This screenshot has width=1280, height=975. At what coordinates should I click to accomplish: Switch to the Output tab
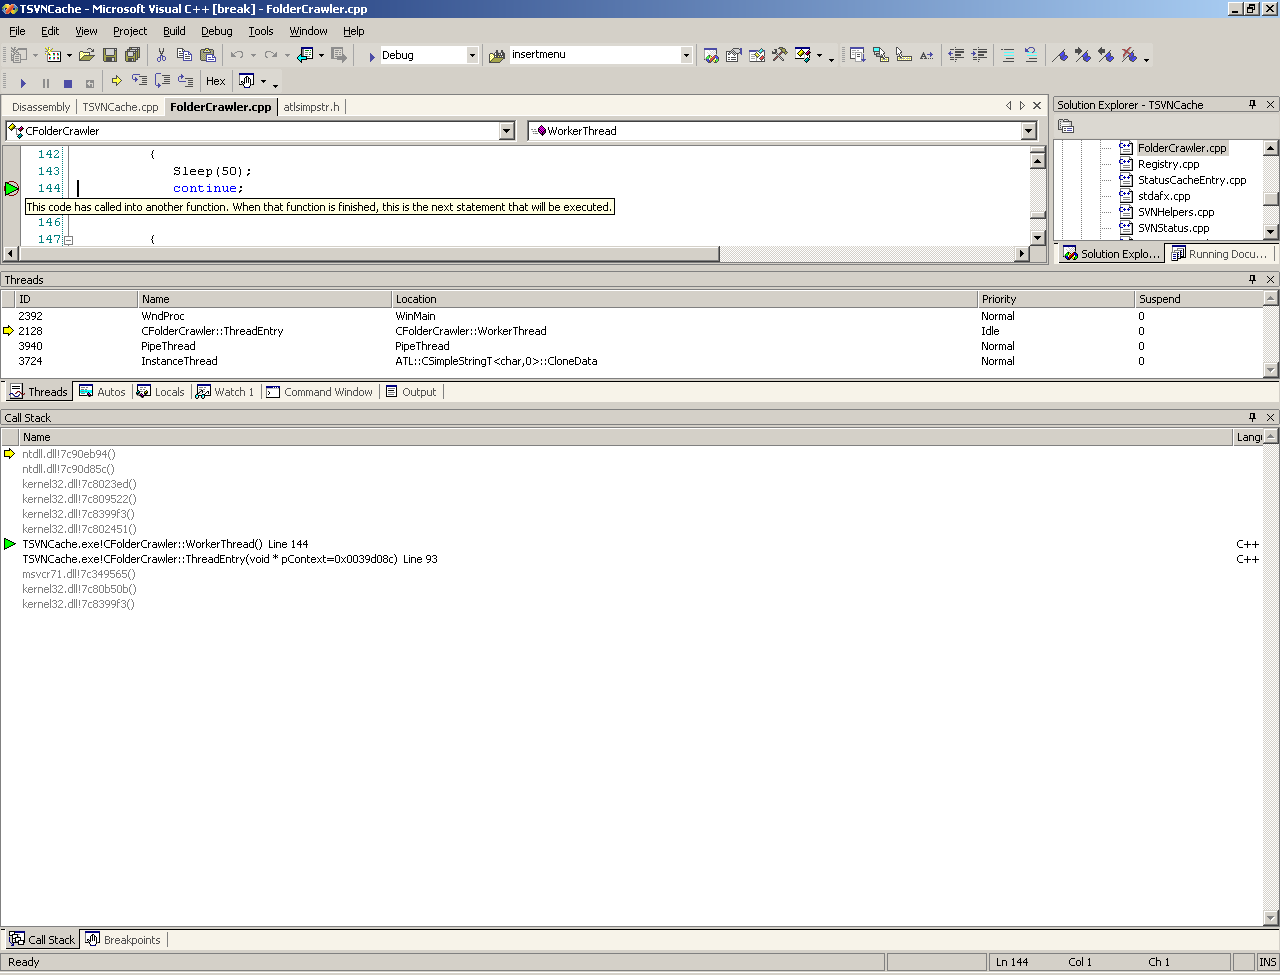(411, 392)
